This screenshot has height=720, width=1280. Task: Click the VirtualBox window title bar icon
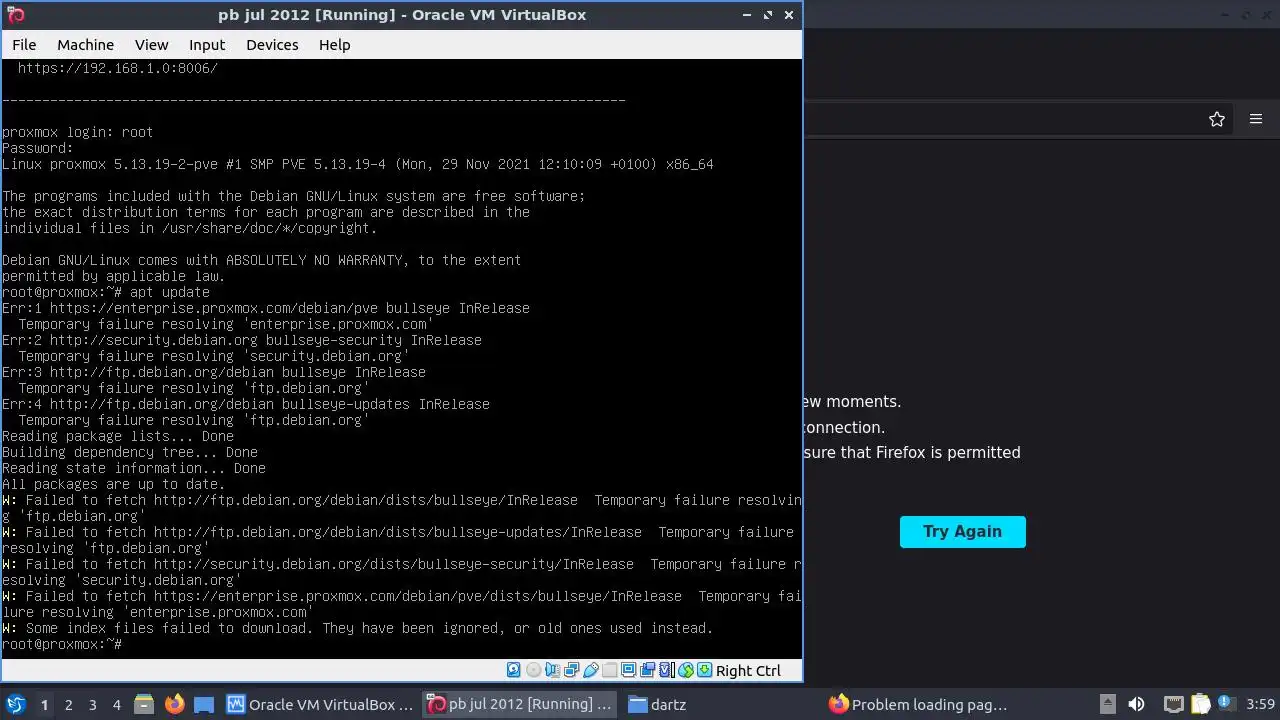click(x=14, y=15)
